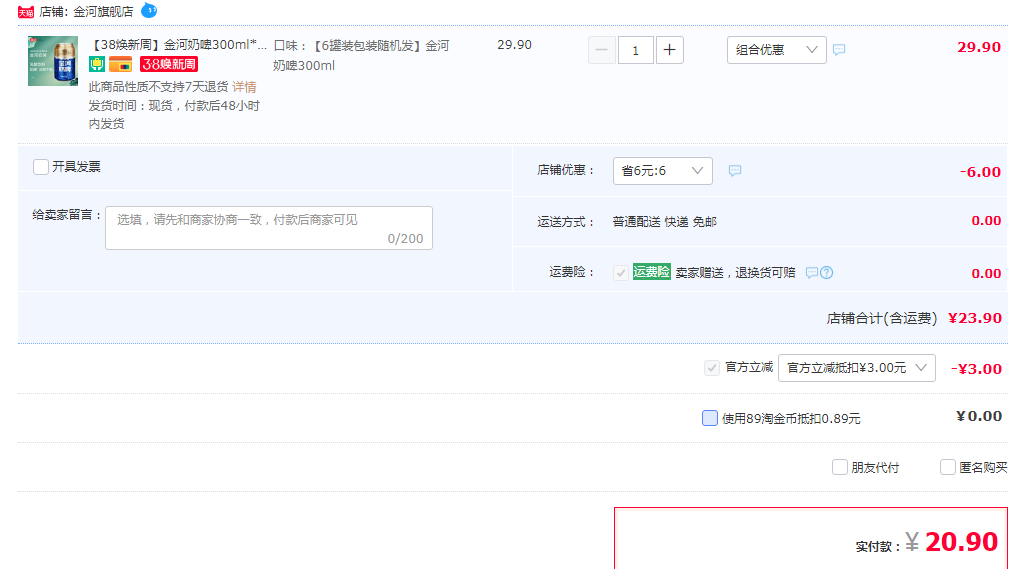Viewport: 1029px width, 569px height.
Task: Decrease the quantity with the minus button
Action: click(x=602, y=50)
